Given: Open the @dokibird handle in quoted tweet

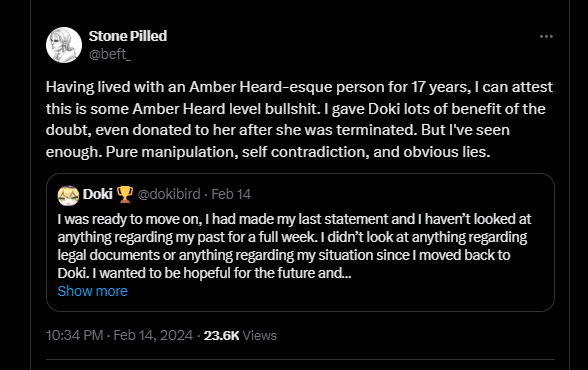Looking at the screenshot, I should coord(169,194).
